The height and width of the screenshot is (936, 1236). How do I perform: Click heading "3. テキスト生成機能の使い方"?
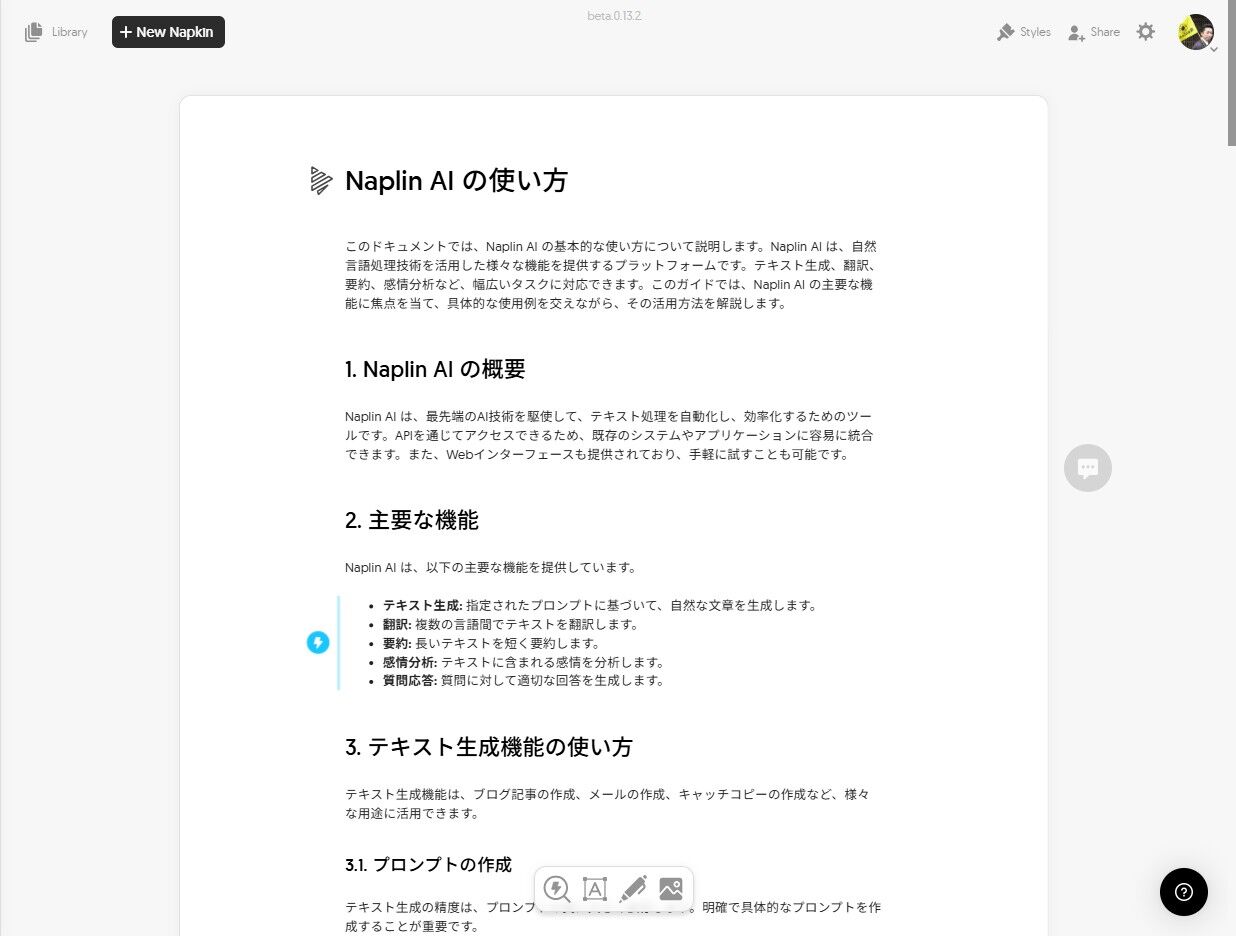489,747
